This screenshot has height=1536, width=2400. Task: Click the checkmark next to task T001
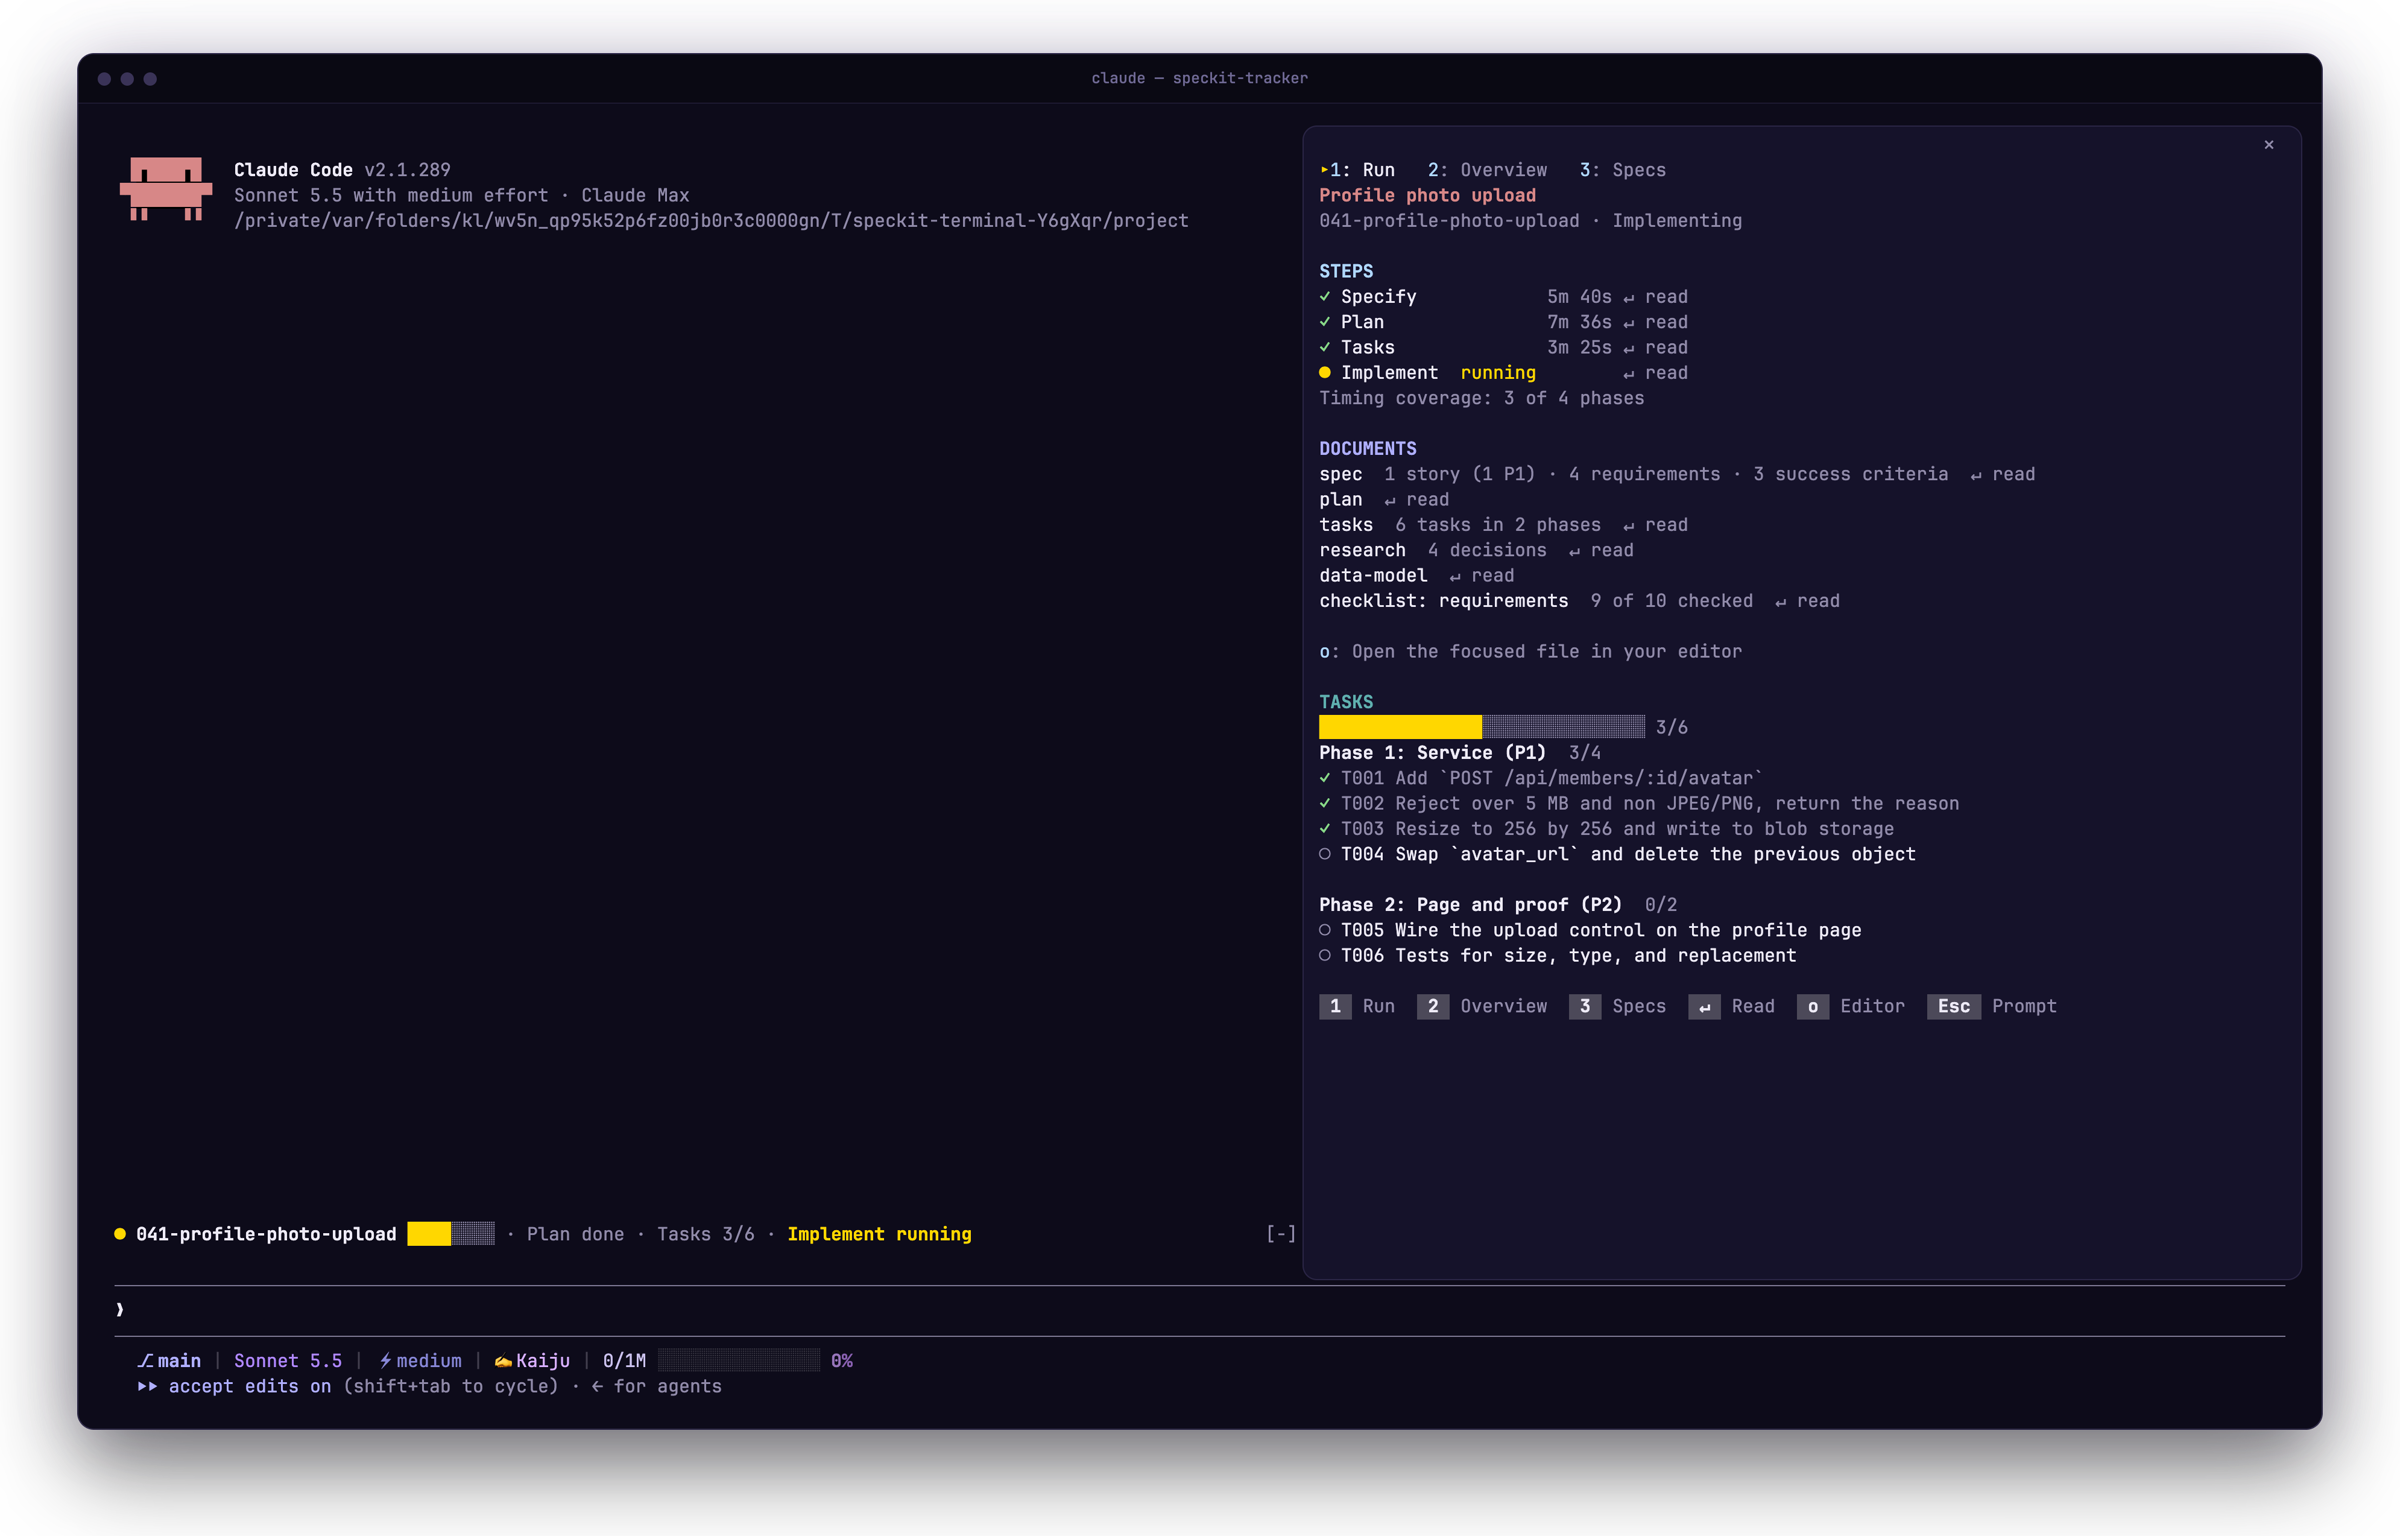(1325, 778)
